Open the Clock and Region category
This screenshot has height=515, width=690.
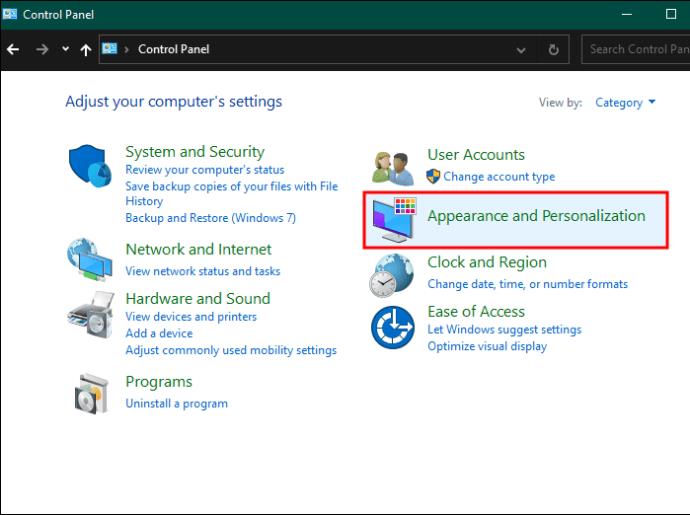487,262
